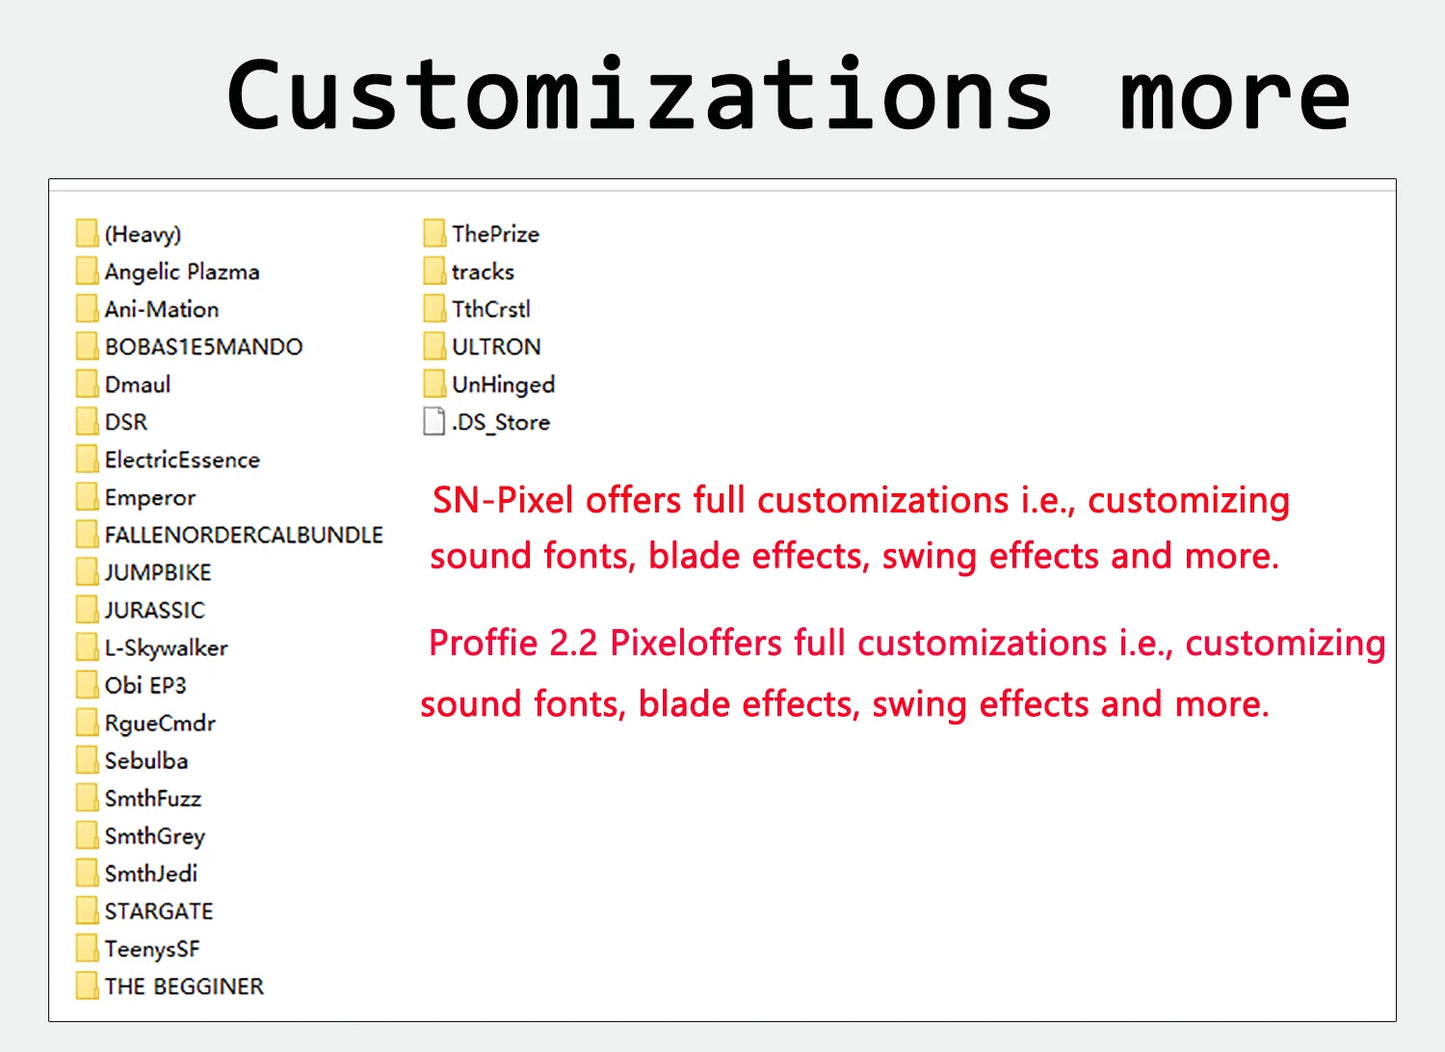This screenshot has width=1445, height=1052.
Task: Select the JURASSIC folder name
Action: pyautogui.click(x=155, y=610)
